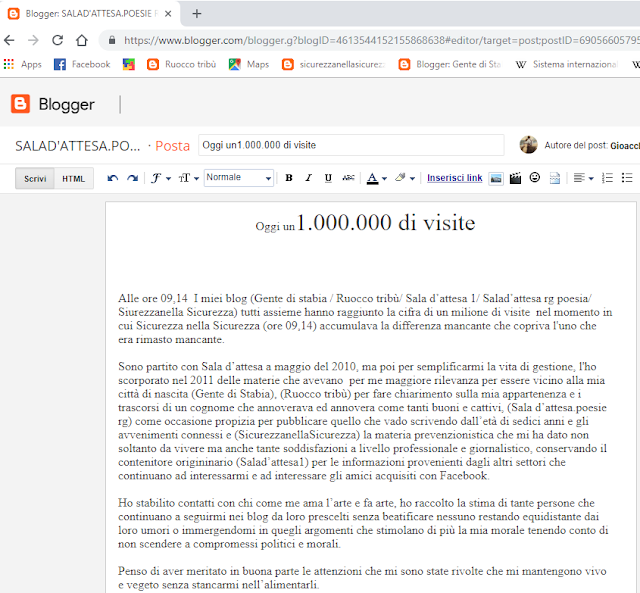Open the text alignment dropdown

[x=583, y=178]
